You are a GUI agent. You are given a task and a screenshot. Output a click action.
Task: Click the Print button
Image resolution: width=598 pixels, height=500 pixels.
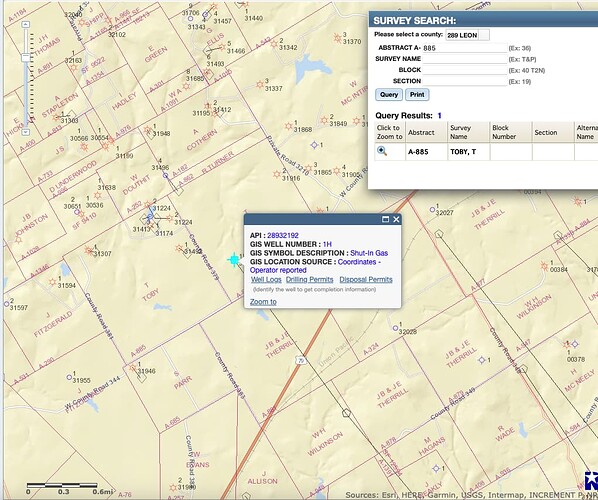[x=417, y=95]
